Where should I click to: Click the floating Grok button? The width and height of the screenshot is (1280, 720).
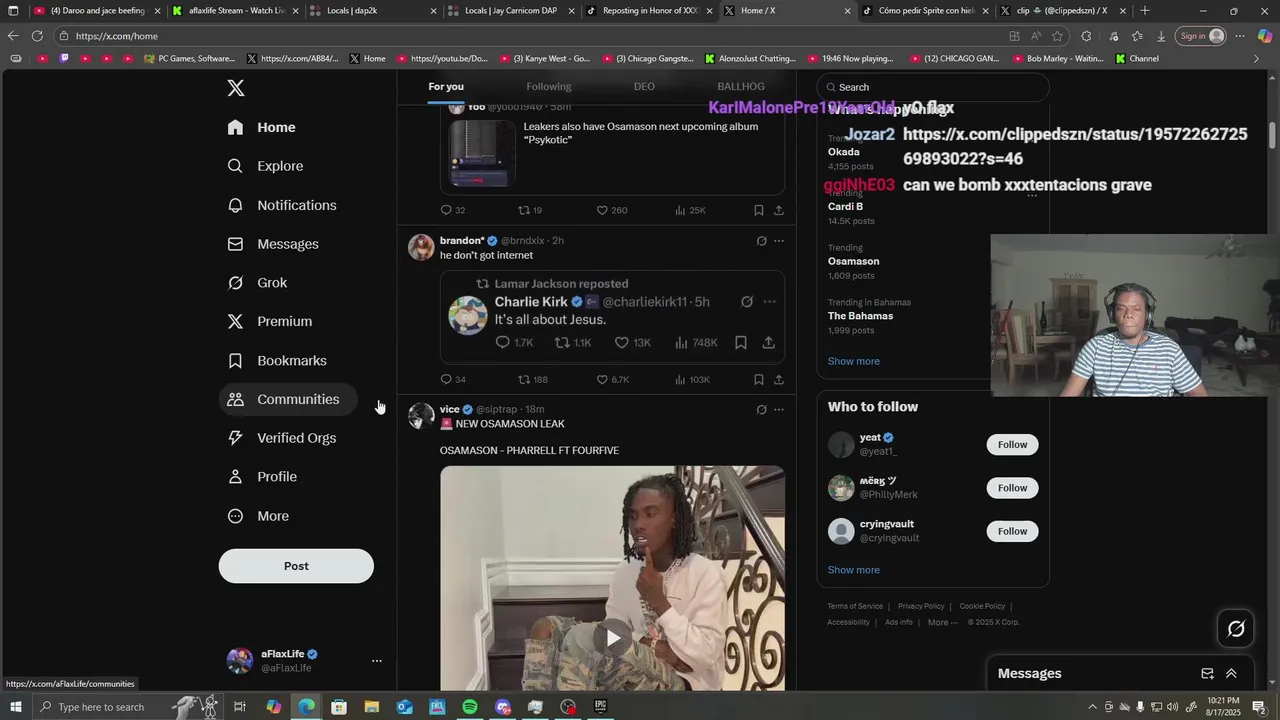[1236, 629]
